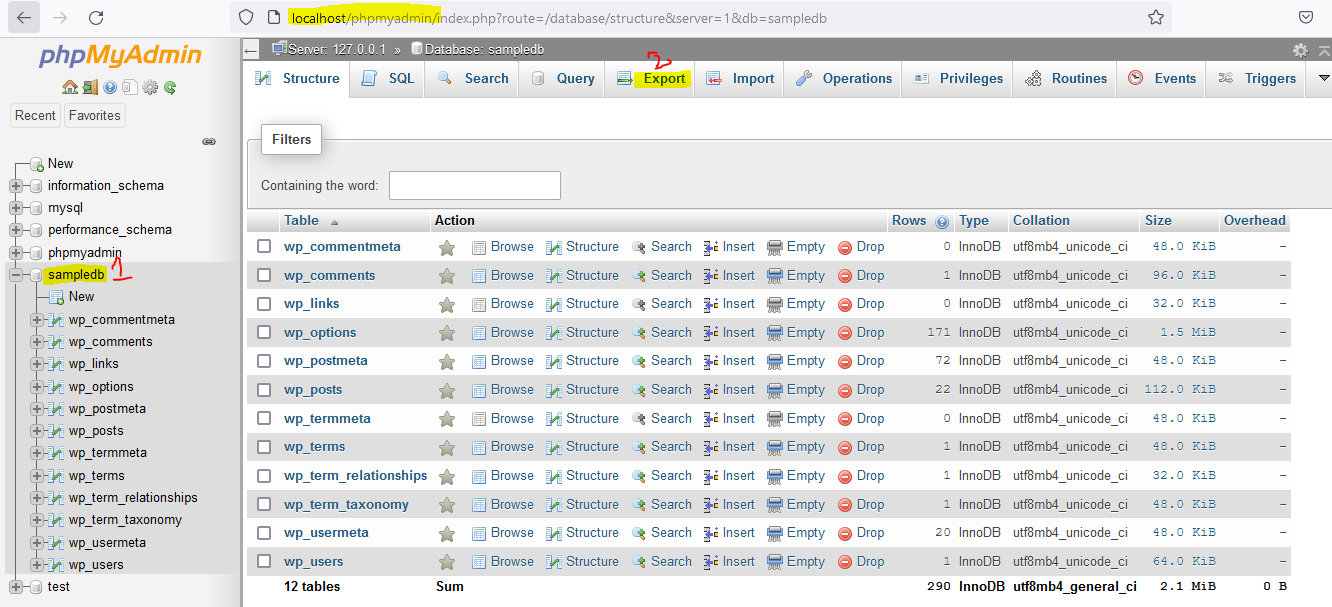Browse the wp_posts table
Viewport: 1332px width, 607px height.
point(503,390)
